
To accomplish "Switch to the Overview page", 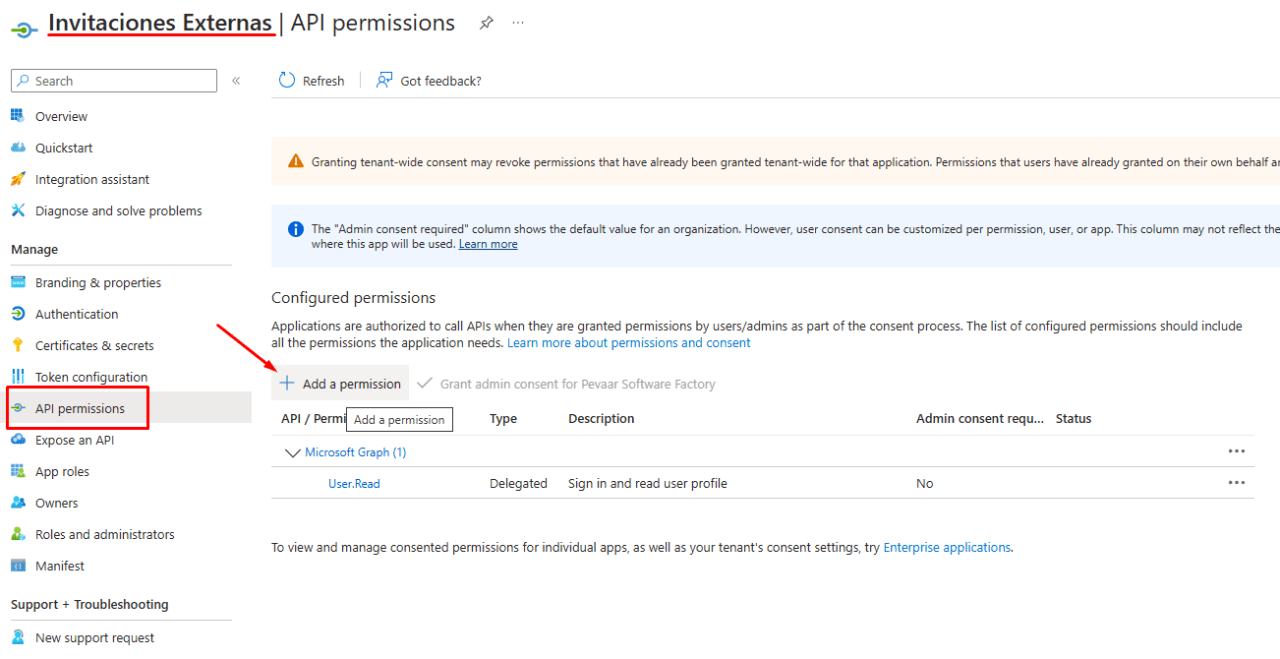I will pyautogui.click(x=58, y=115).
